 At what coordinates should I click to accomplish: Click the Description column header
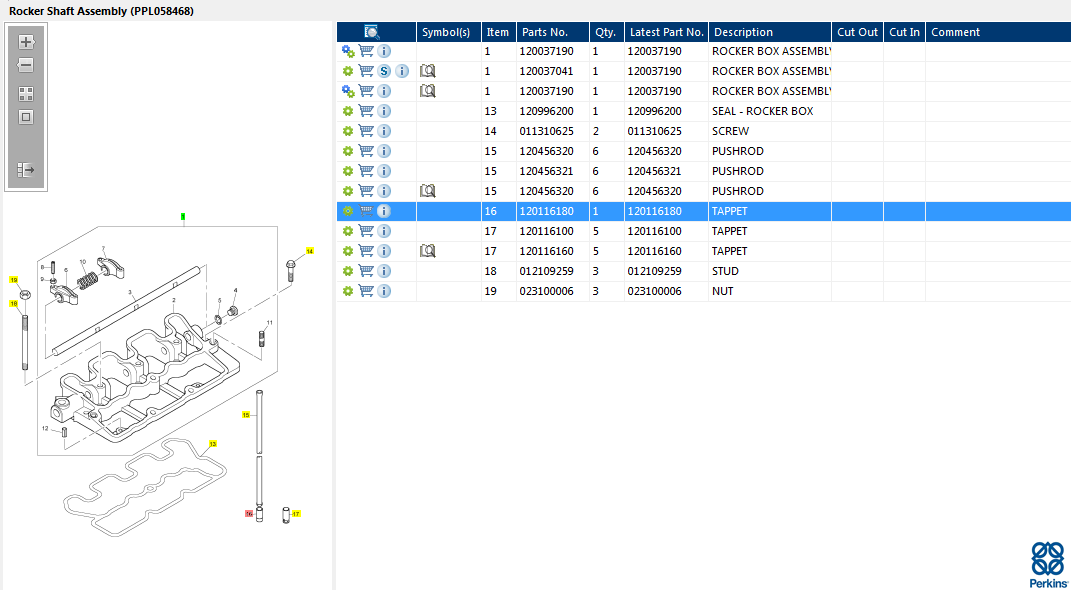(x=743, y=32)
